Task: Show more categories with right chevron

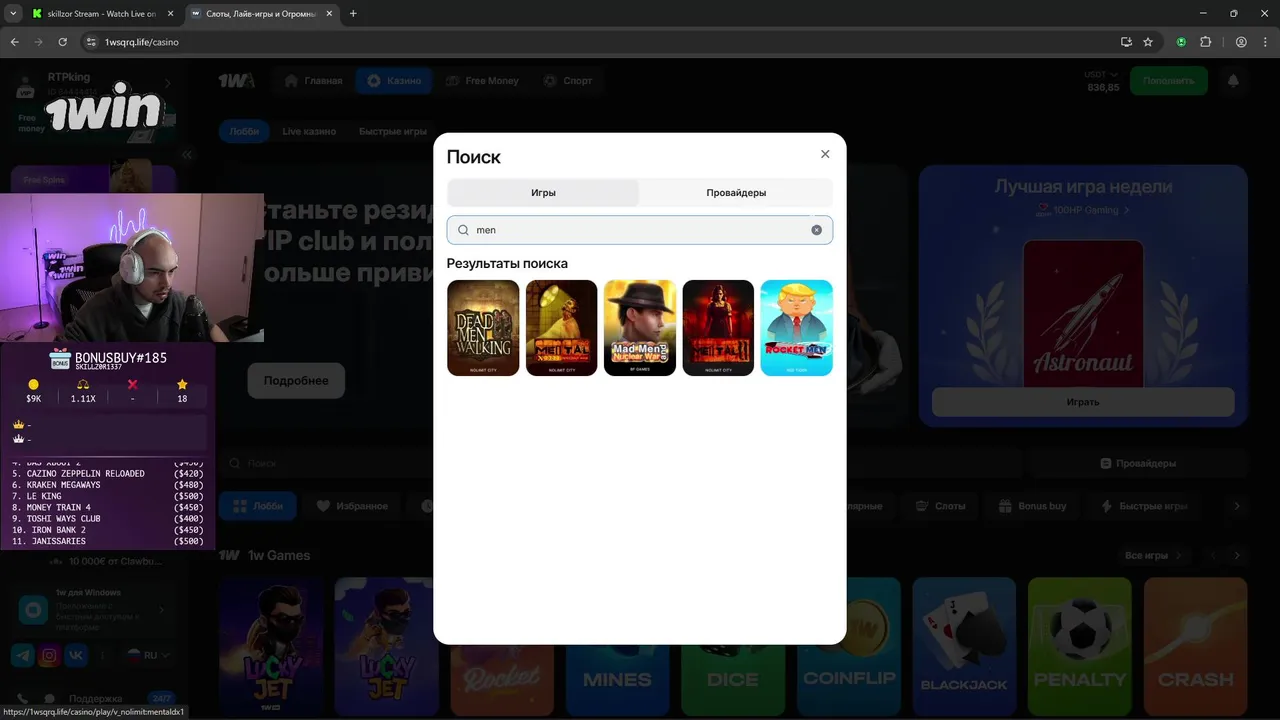Action: (1237, 506)
